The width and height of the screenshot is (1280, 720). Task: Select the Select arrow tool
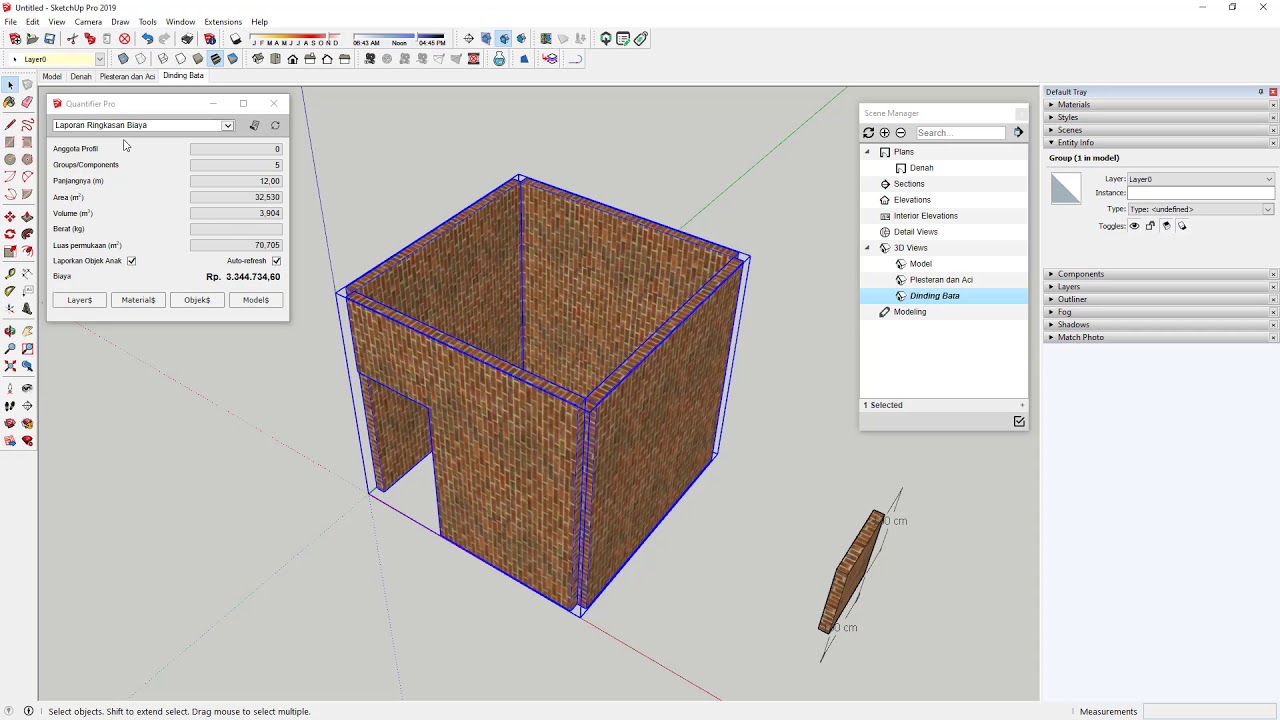[x=10, y=85]
